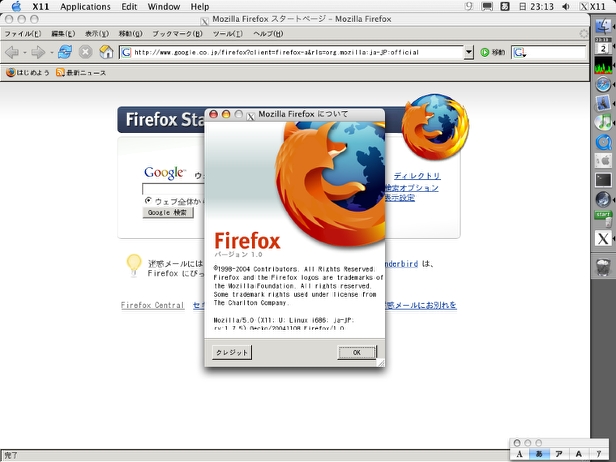Open the 最新ニュース live bookmark feed
Image resolution: width=616 pixels, height=462 pixels.
[81, 73]
